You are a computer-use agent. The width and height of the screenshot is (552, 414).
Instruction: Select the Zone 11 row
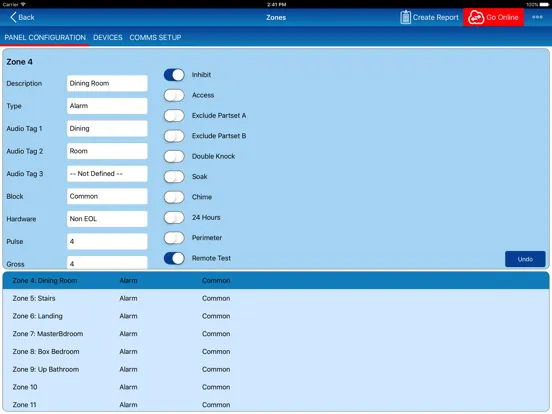[276, 404]
